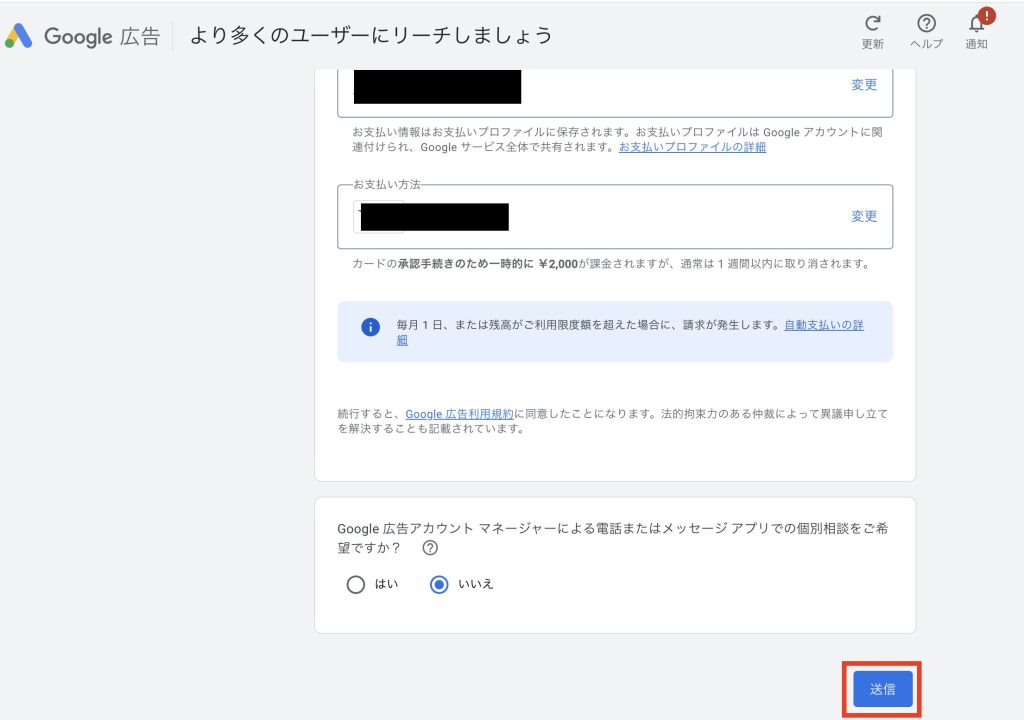Open the 通知 notifications bell
Viewport: 1024px width, 720px height.
point(977,24)
